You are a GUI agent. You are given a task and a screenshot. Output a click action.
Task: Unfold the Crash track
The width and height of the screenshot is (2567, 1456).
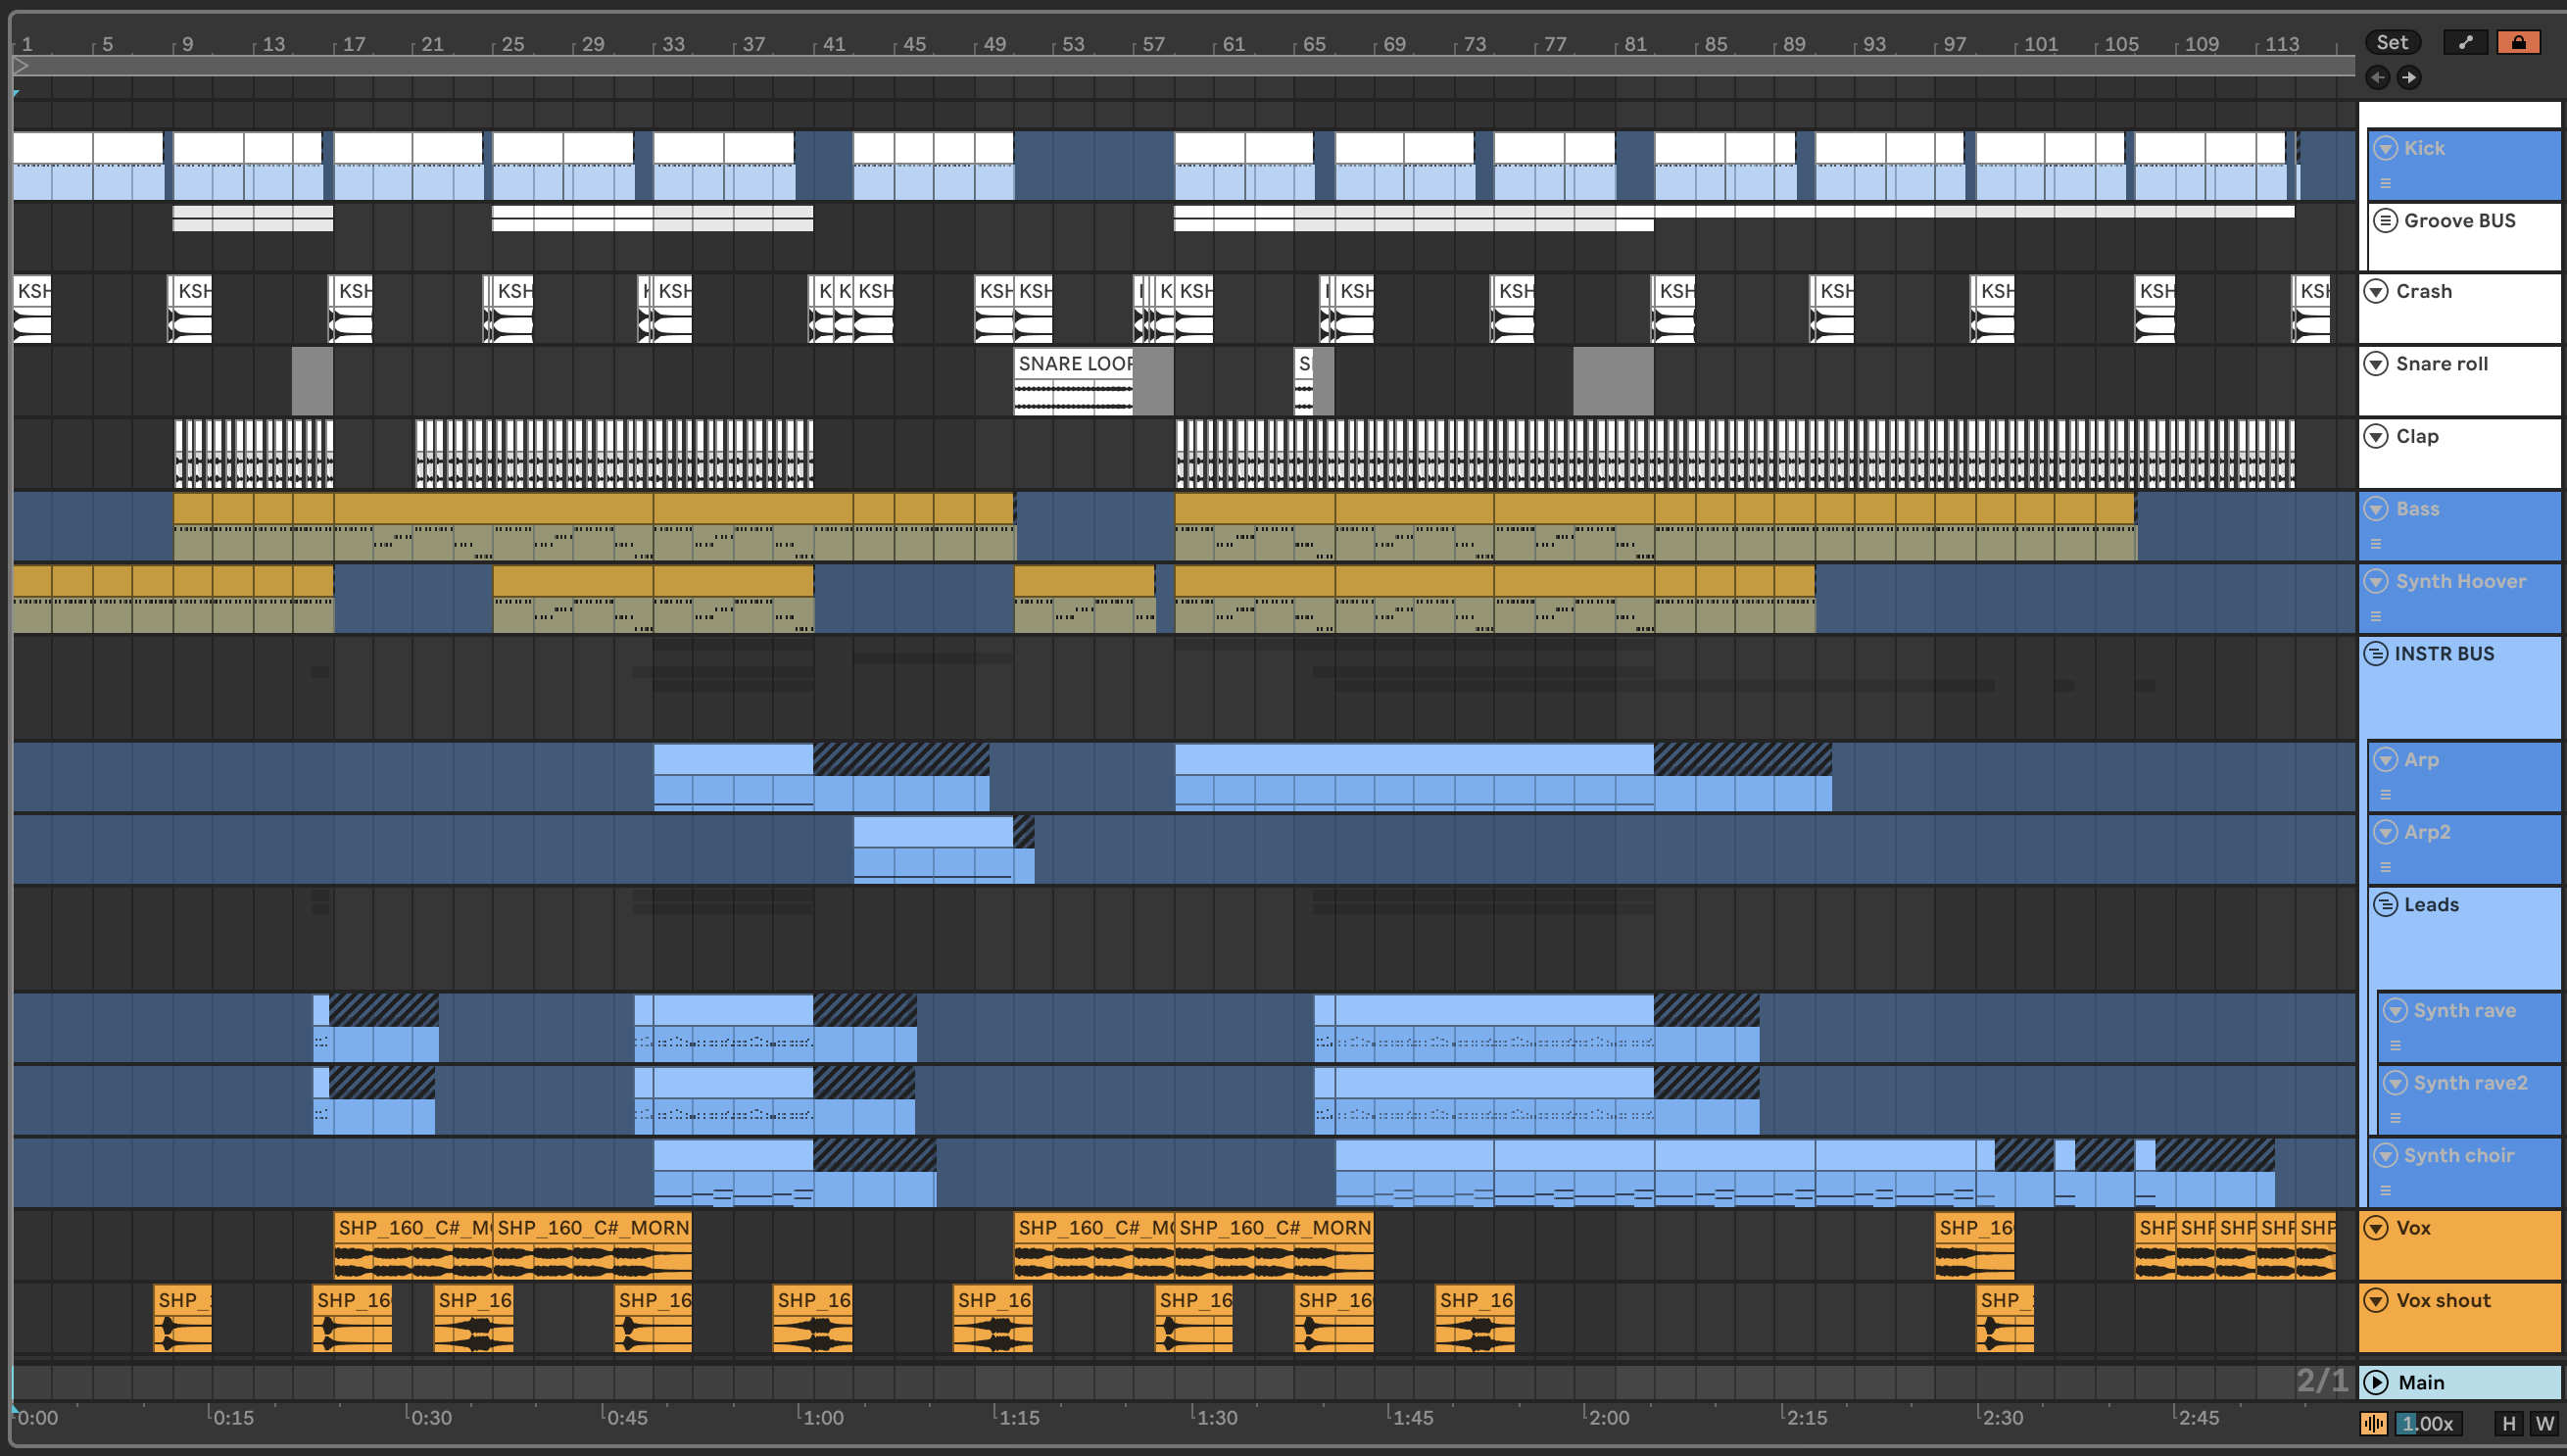tap(2376, 291)
